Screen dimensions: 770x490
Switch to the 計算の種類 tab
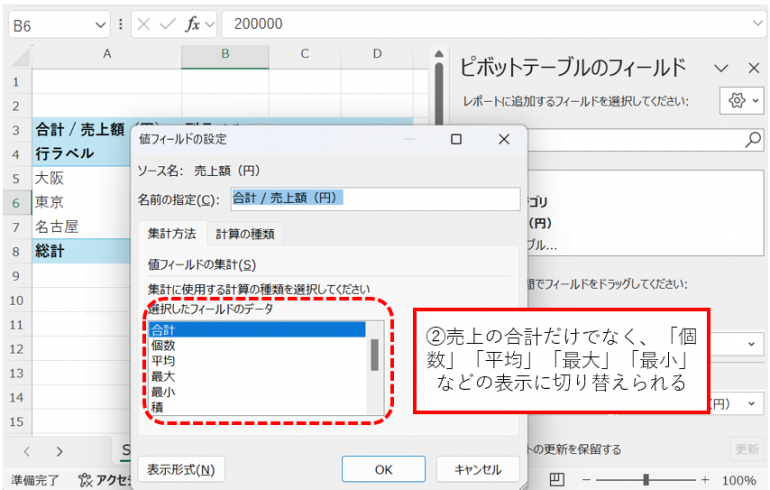tap(245, 234)
